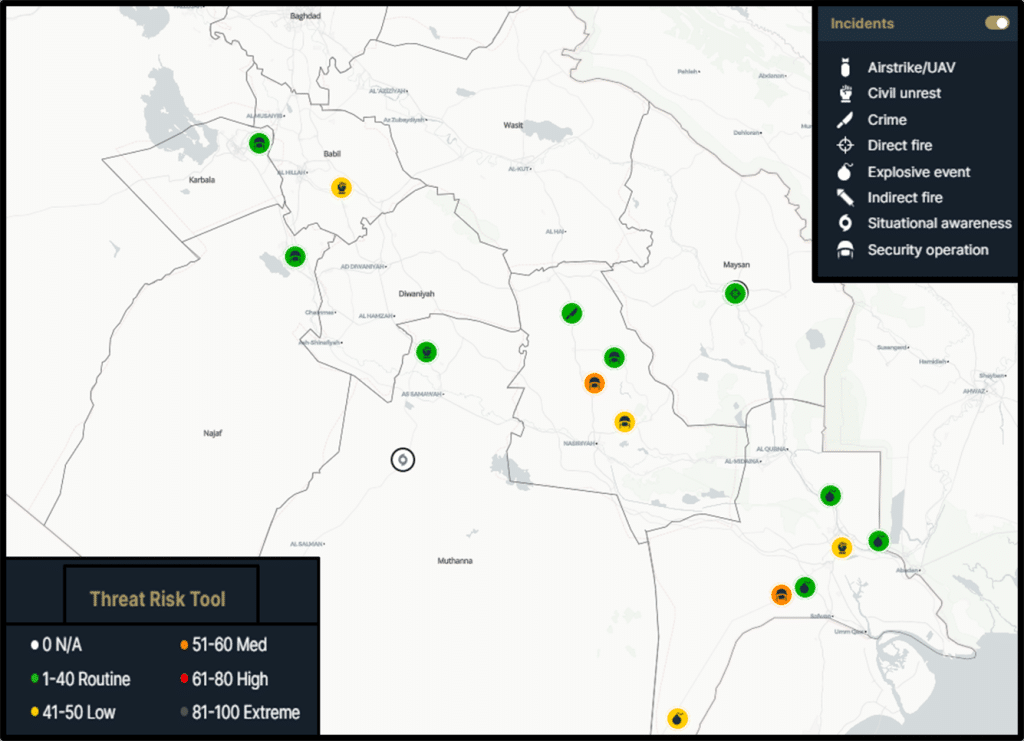The height and width of the screenshot is (741, 1024).
Task: Select the yellow explosive marker at map bottom
Action: 677,718
